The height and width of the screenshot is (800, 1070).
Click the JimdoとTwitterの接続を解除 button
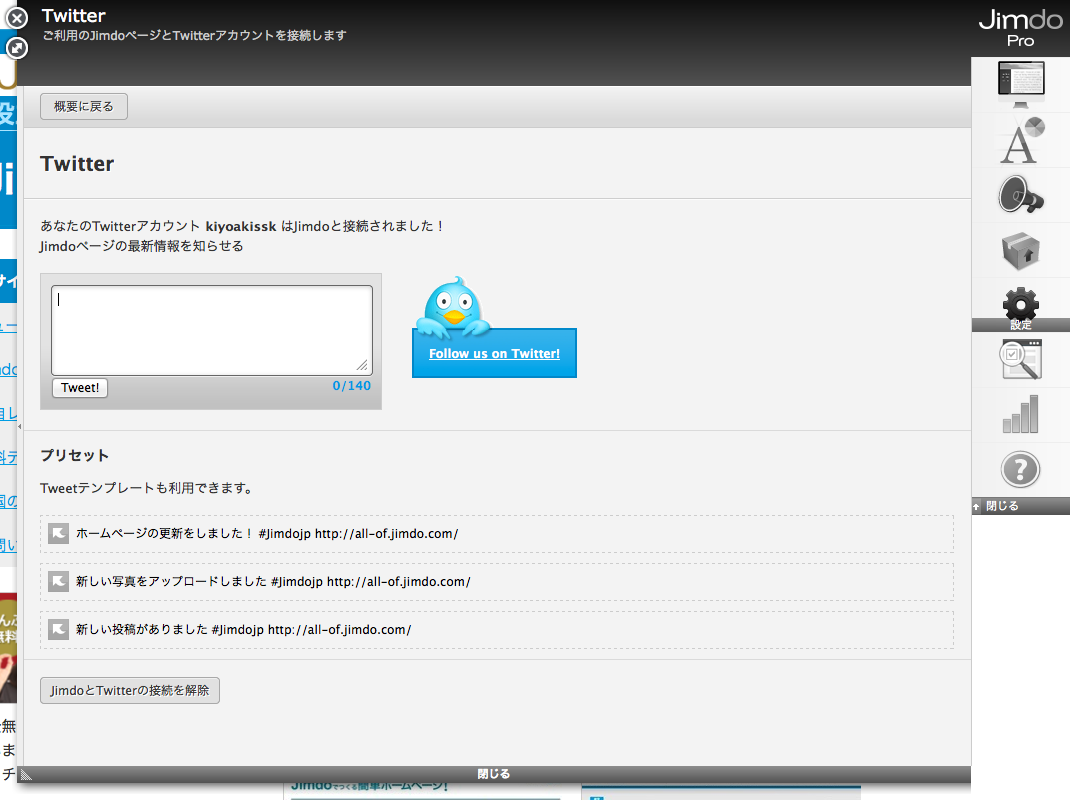[x=130, y=690]
